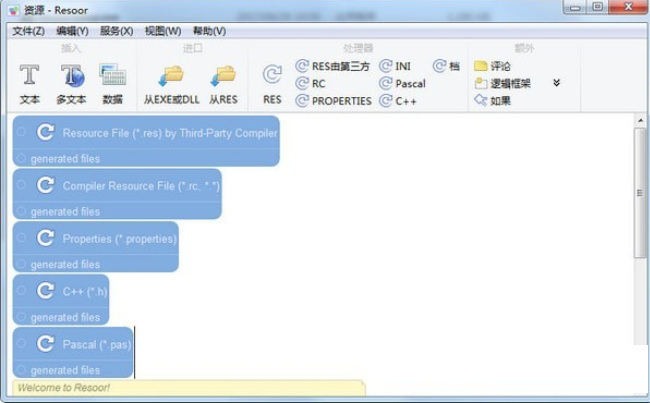
Task: Select 'C++ (*.h)' text
Action: pyautogui.click(x=85, y=291)
